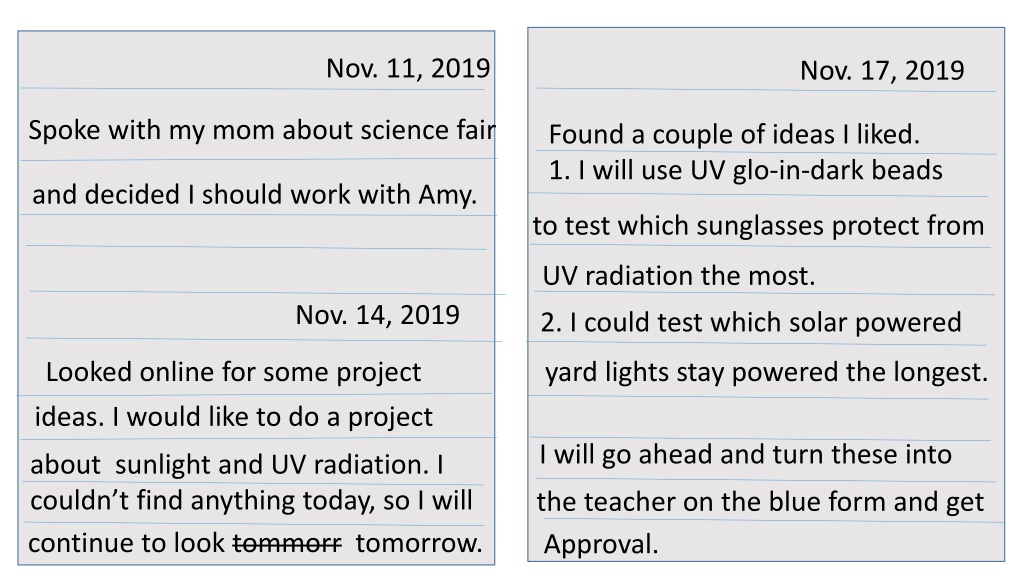Click the struck-through word 'tommorr'

[x=287, y=543]
